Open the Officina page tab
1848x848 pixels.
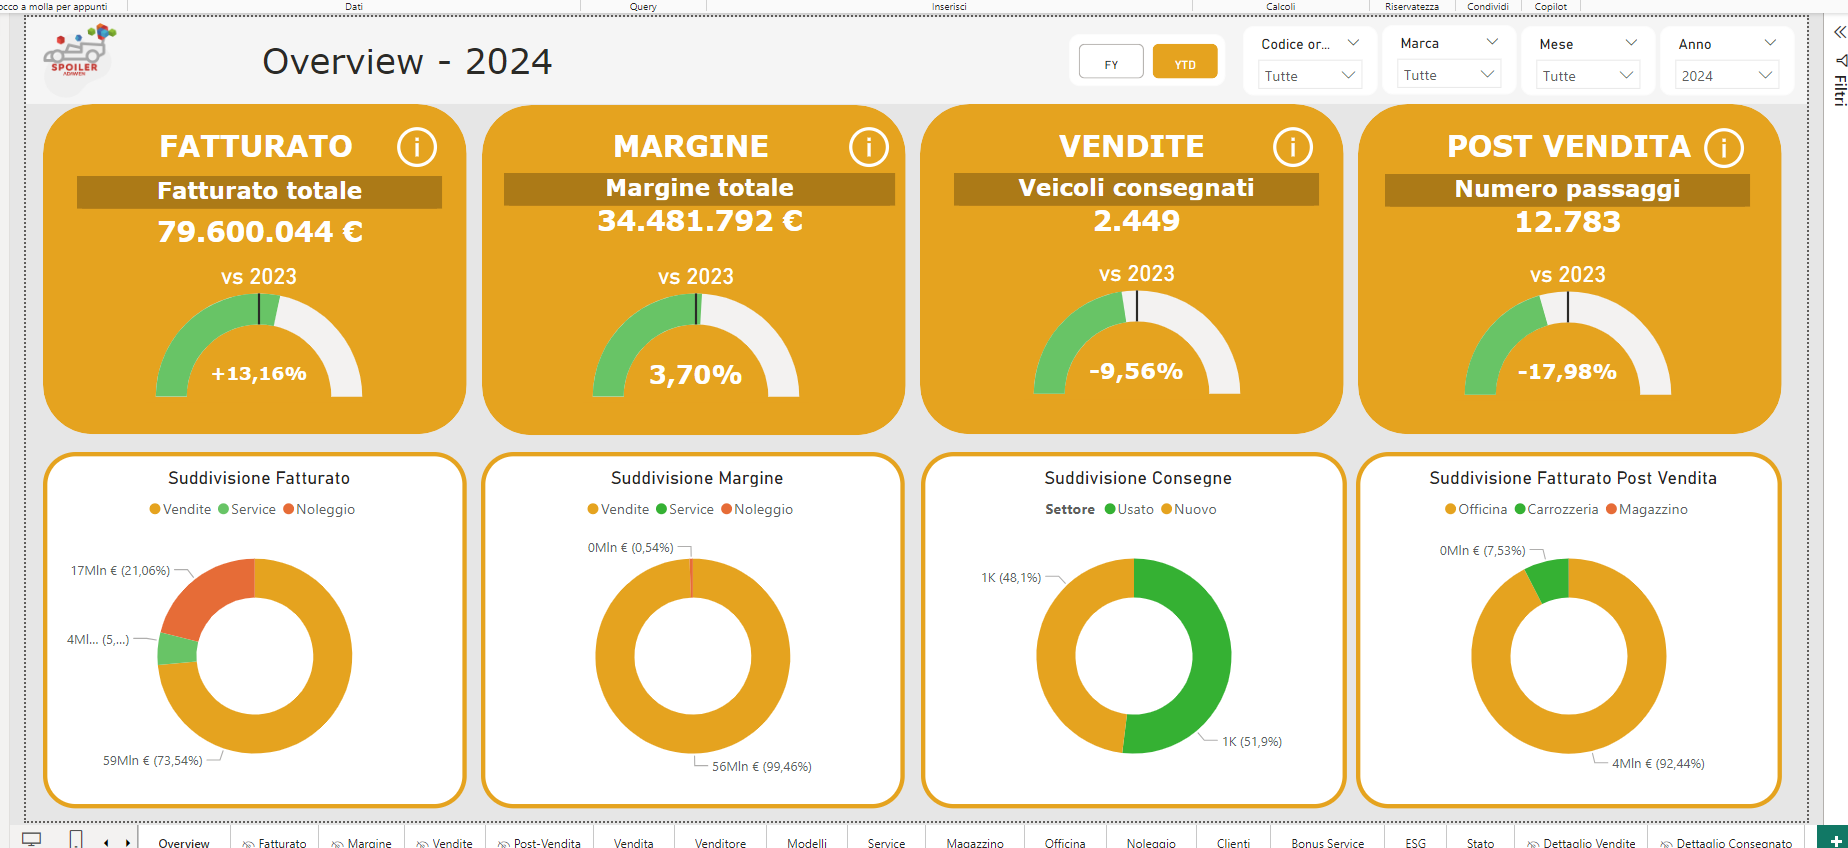pos(1065,842)
